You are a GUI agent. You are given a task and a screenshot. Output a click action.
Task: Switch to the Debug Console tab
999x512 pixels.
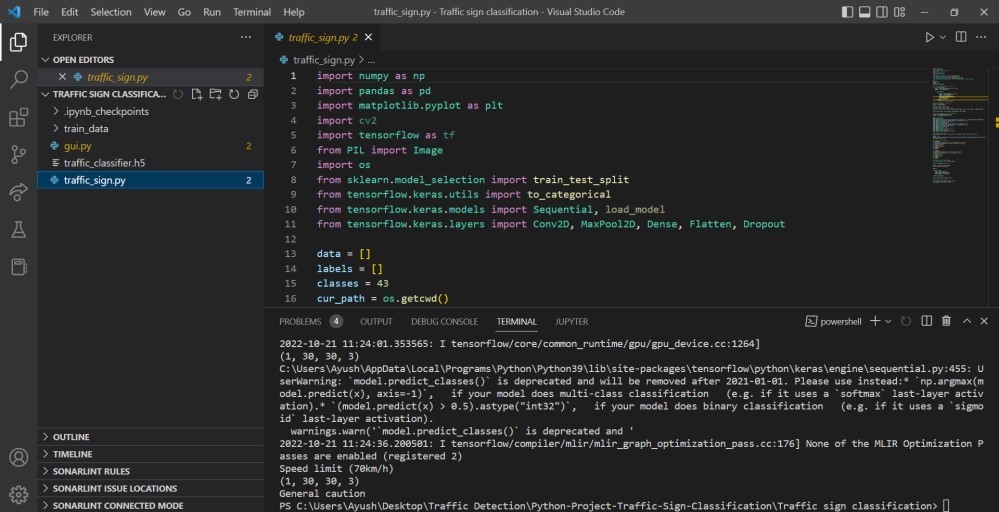pyautogui.click(x=444, y=322)
